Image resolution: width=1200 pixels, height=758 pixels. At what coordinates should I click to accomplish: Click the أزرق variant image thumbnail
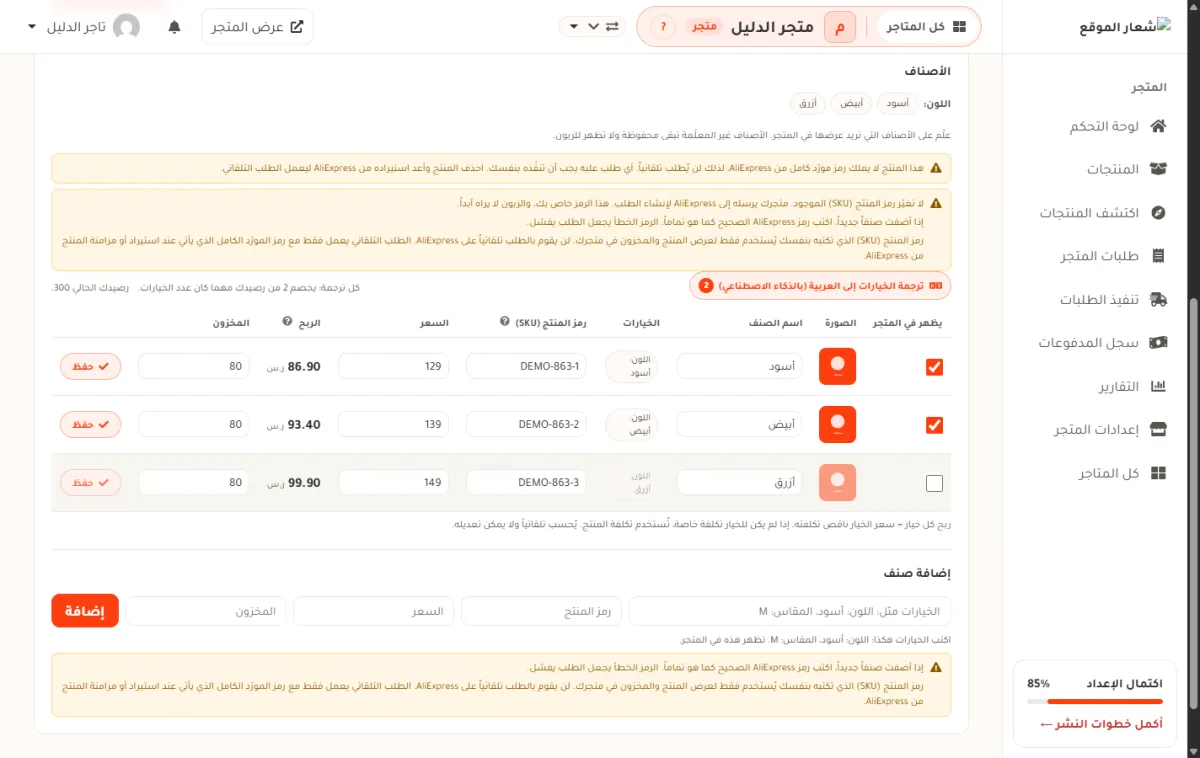(x=837, y=483)
